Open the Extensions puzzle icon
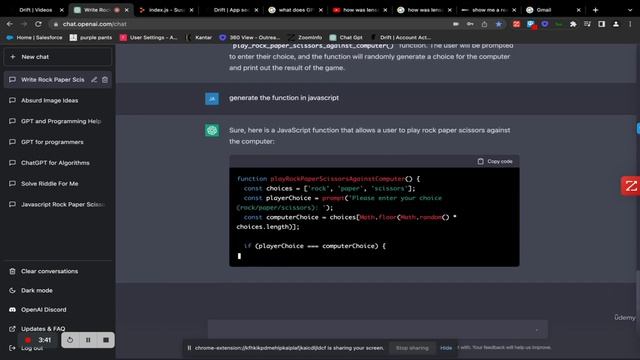The image size is (640, 360). (x=573, y=24)
